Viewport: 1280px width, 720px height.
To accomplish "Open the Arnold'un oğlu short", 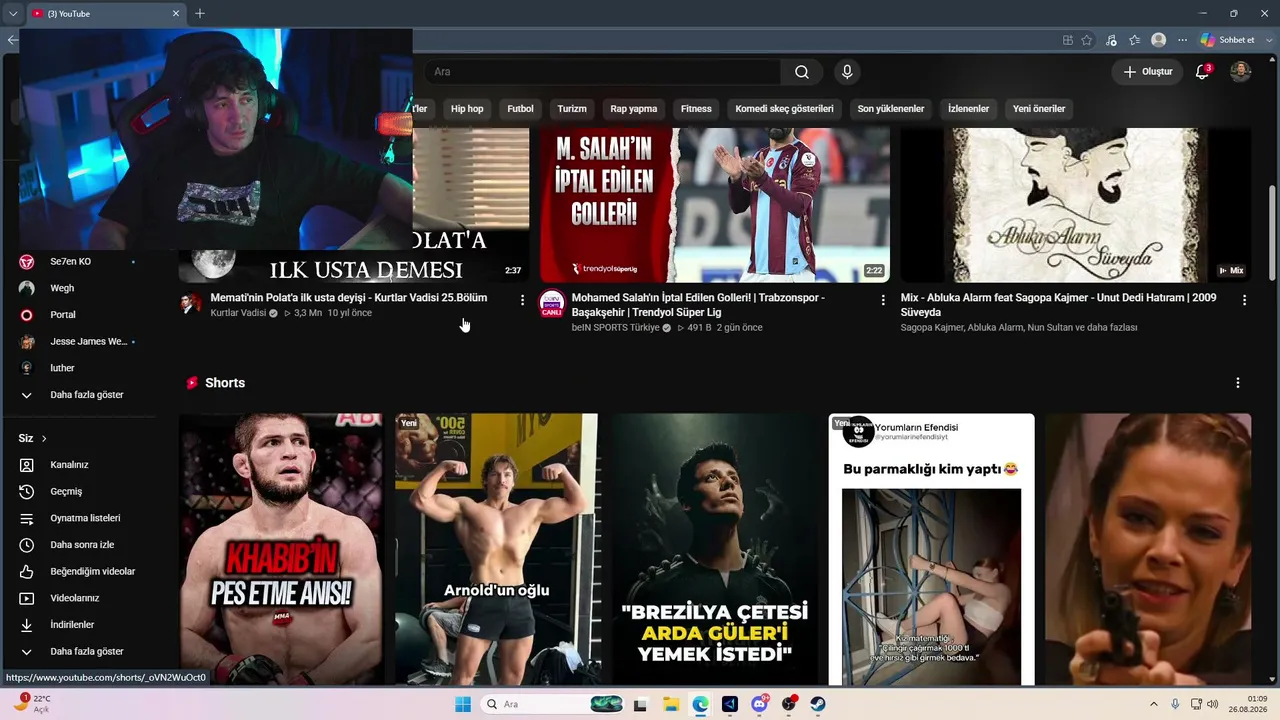I will coord(497,549).
